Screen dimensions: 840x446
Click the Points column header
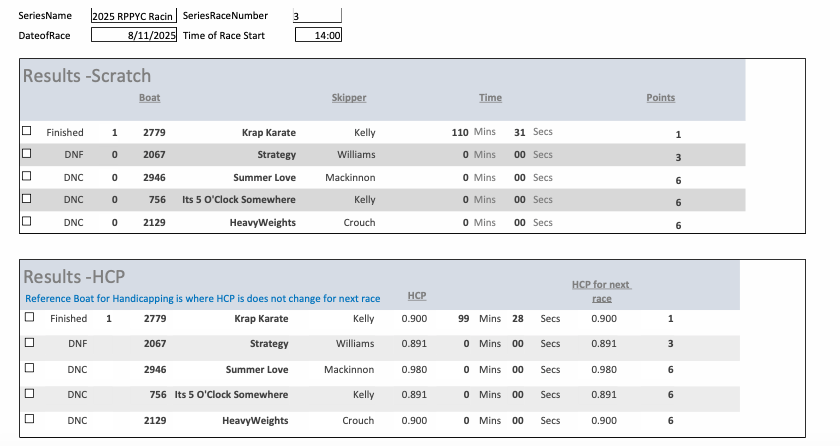(660, 98)
